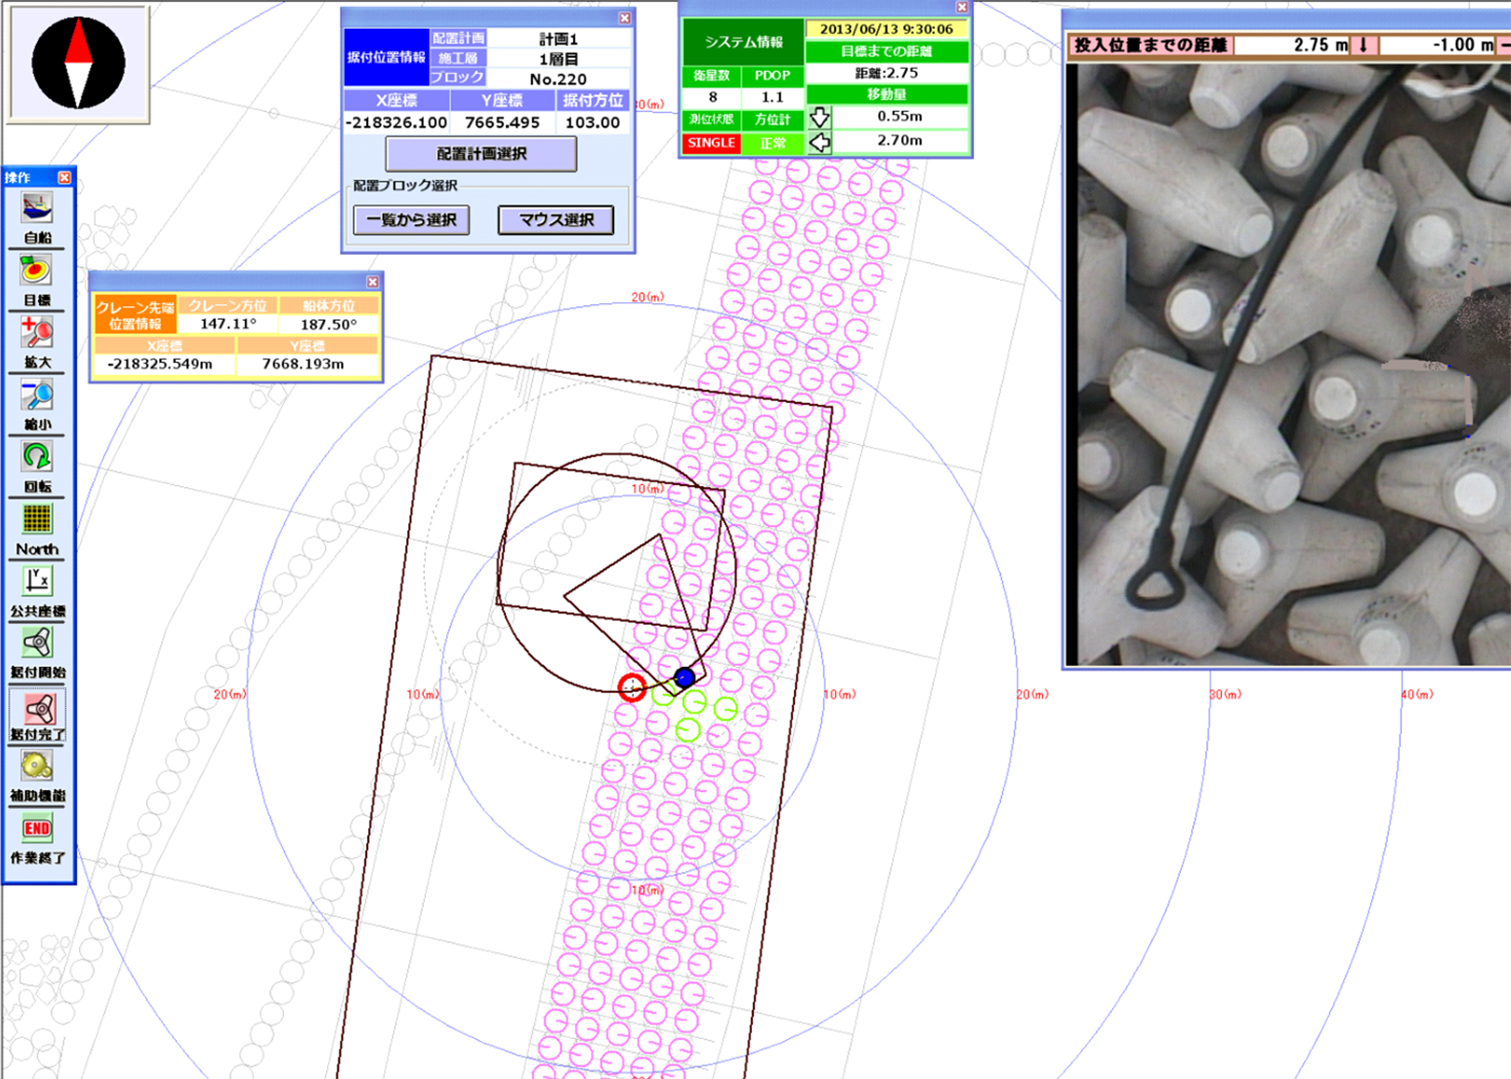Click the 一覧から選択 button
The height and width of the screenshot is (1079, 1511).
[411, 220]
